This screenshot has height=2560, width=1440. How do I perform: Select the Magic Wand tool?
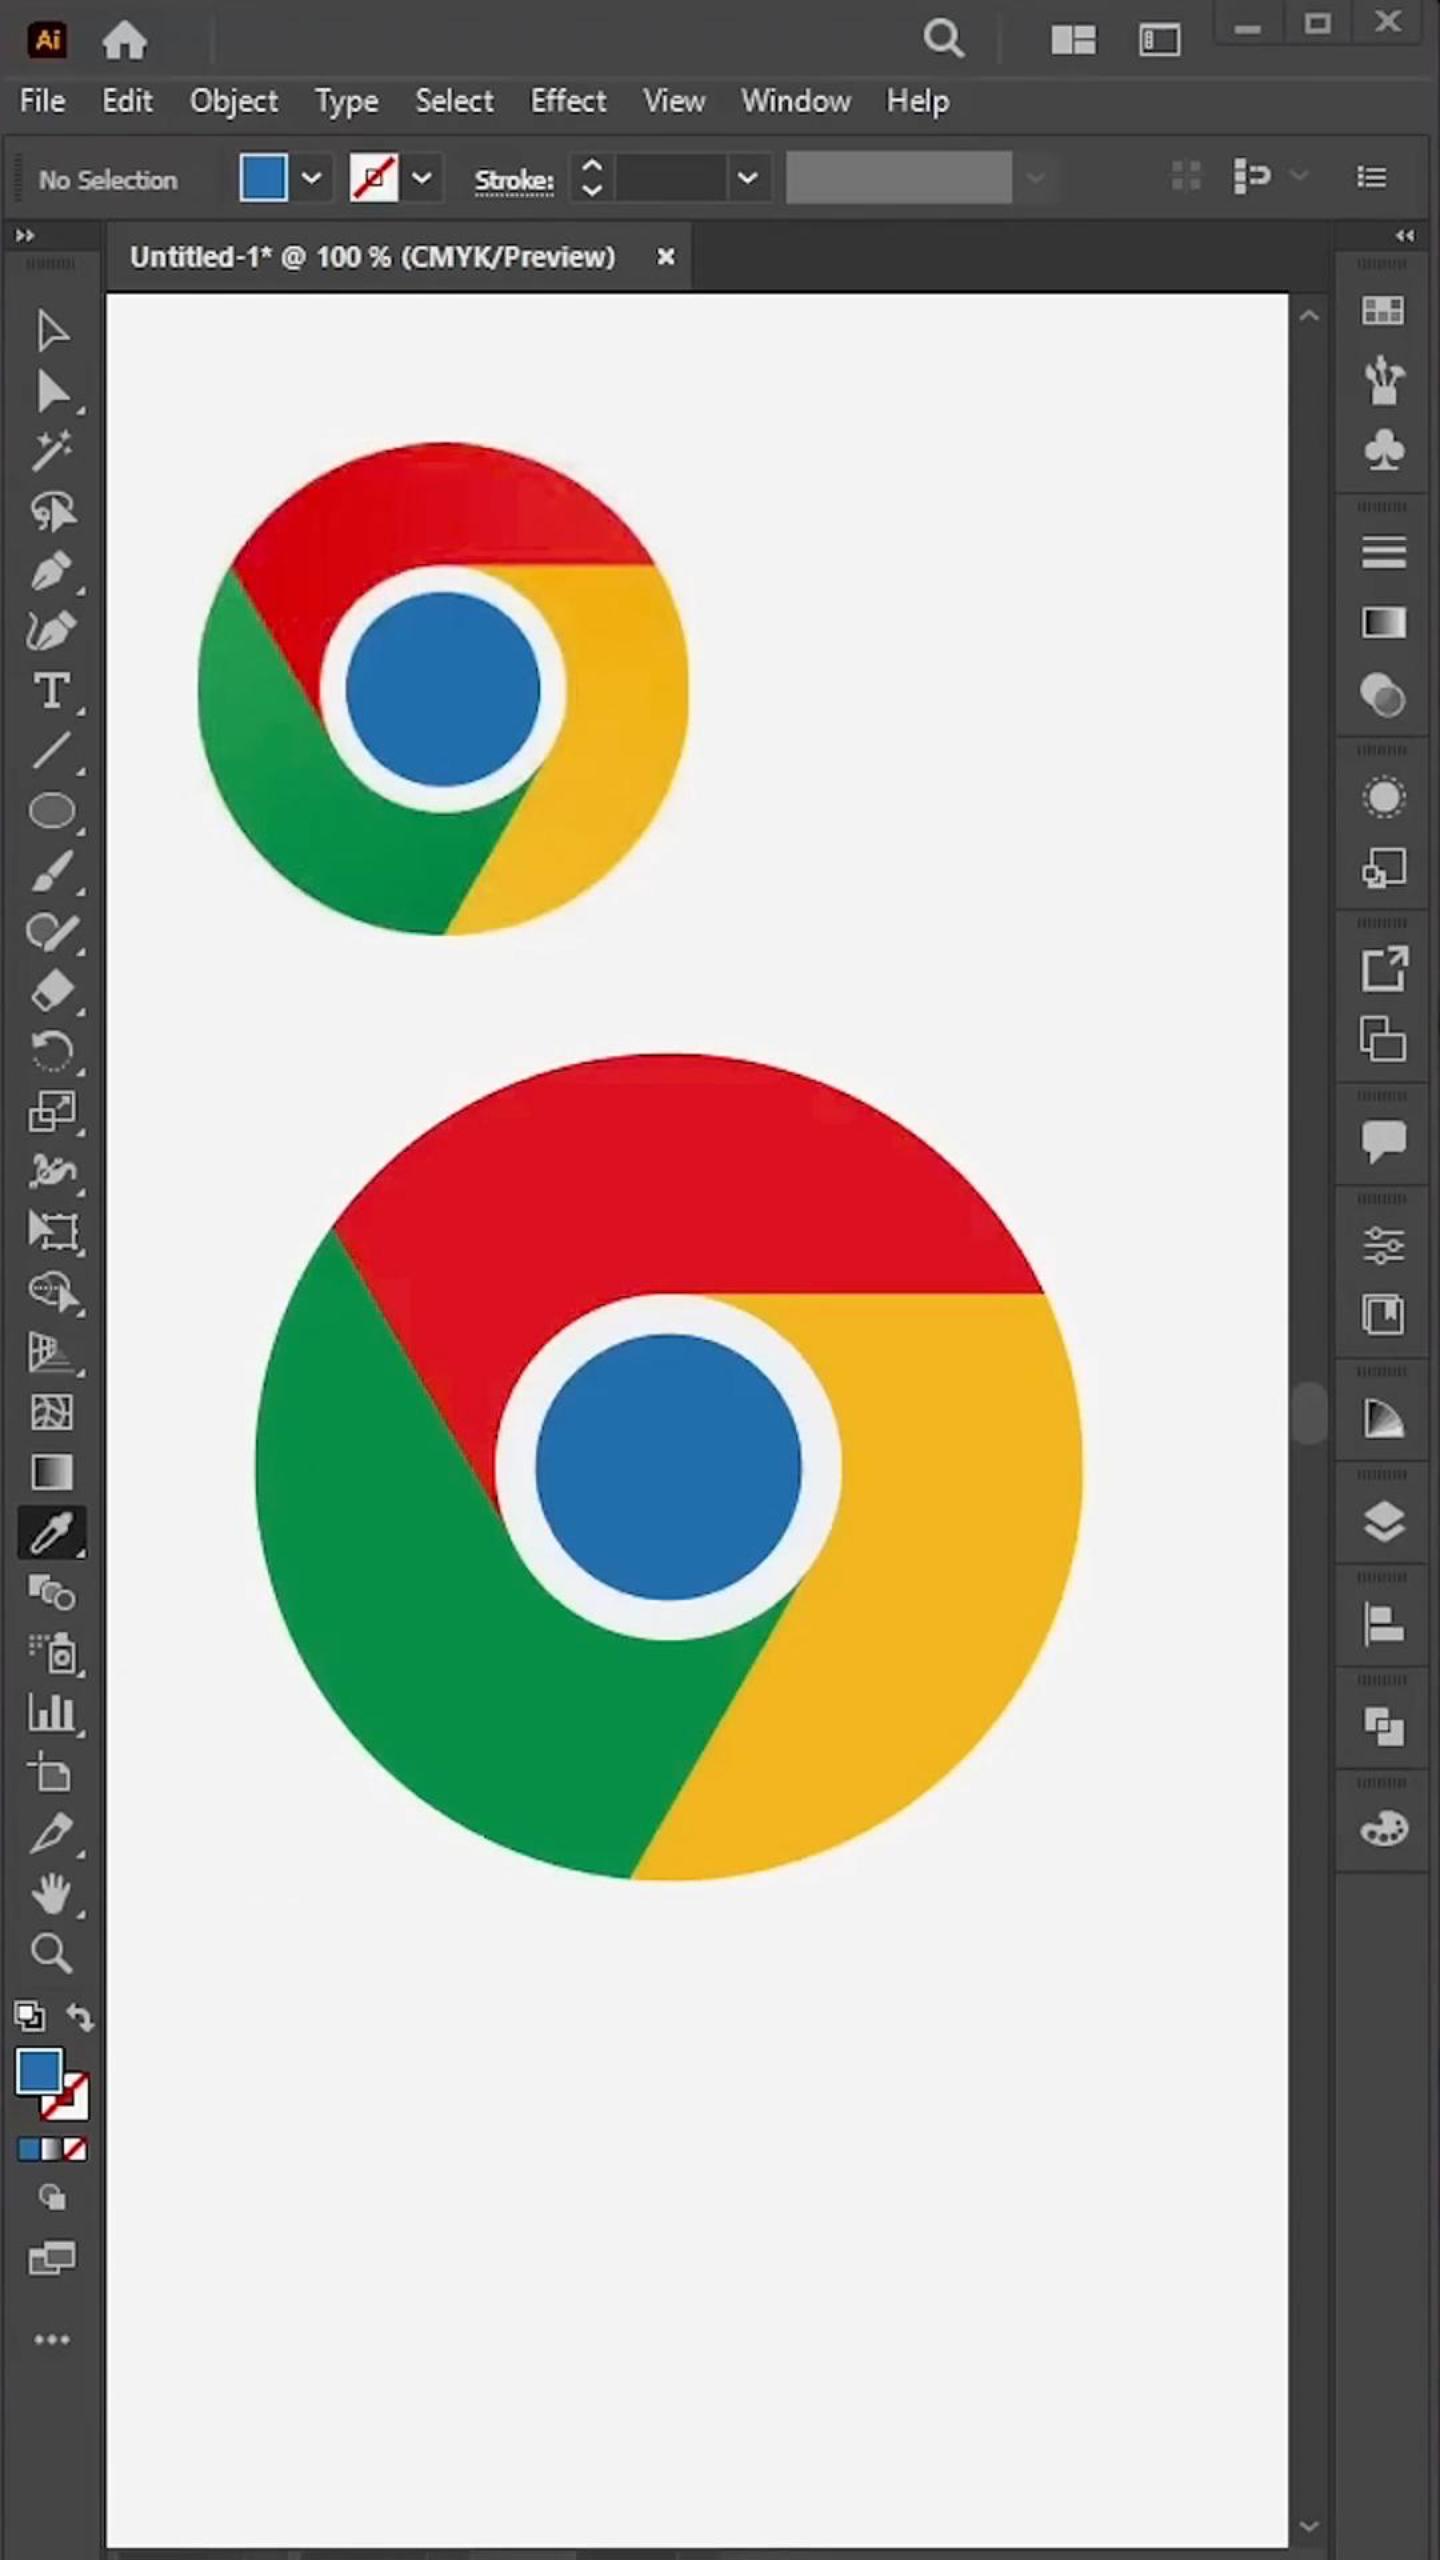point(52,451)
